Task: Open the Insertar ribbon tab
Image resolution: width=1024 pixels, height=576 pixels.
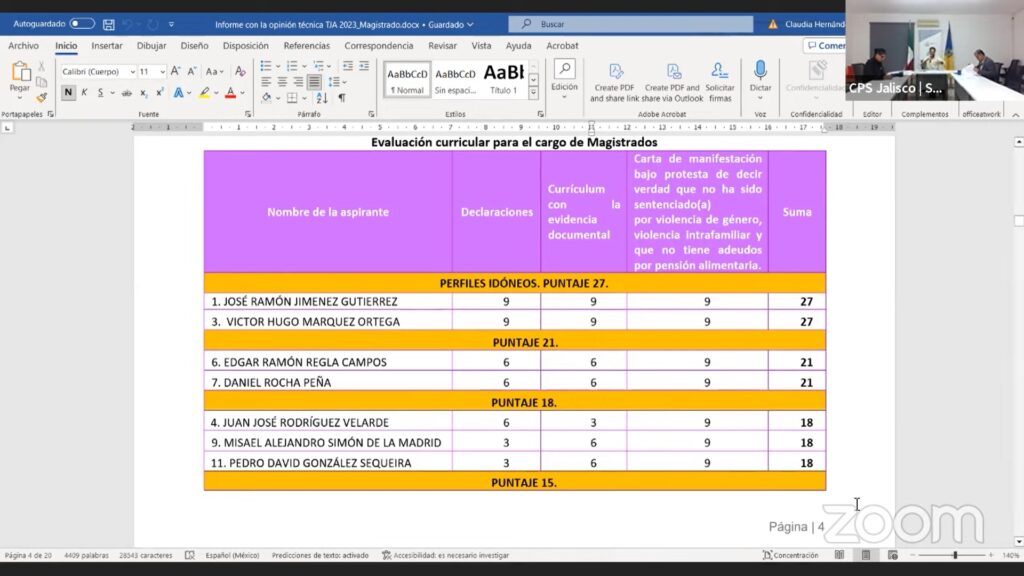Action: (x=107, y=46)
